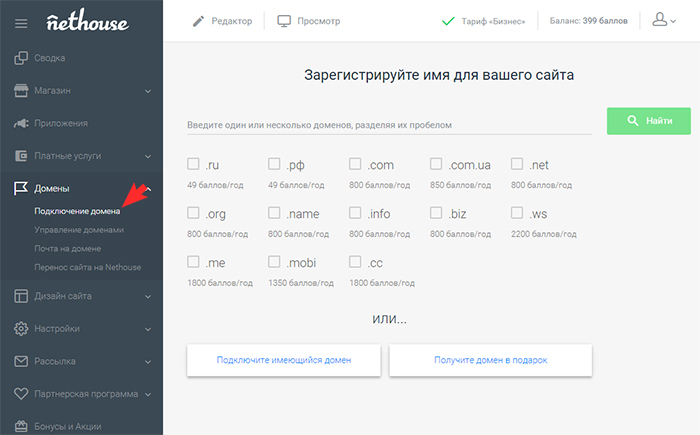Screen dimensions: 700x435
Task: Expand the Настройки sidebar section
Action: tap(148, 328)
